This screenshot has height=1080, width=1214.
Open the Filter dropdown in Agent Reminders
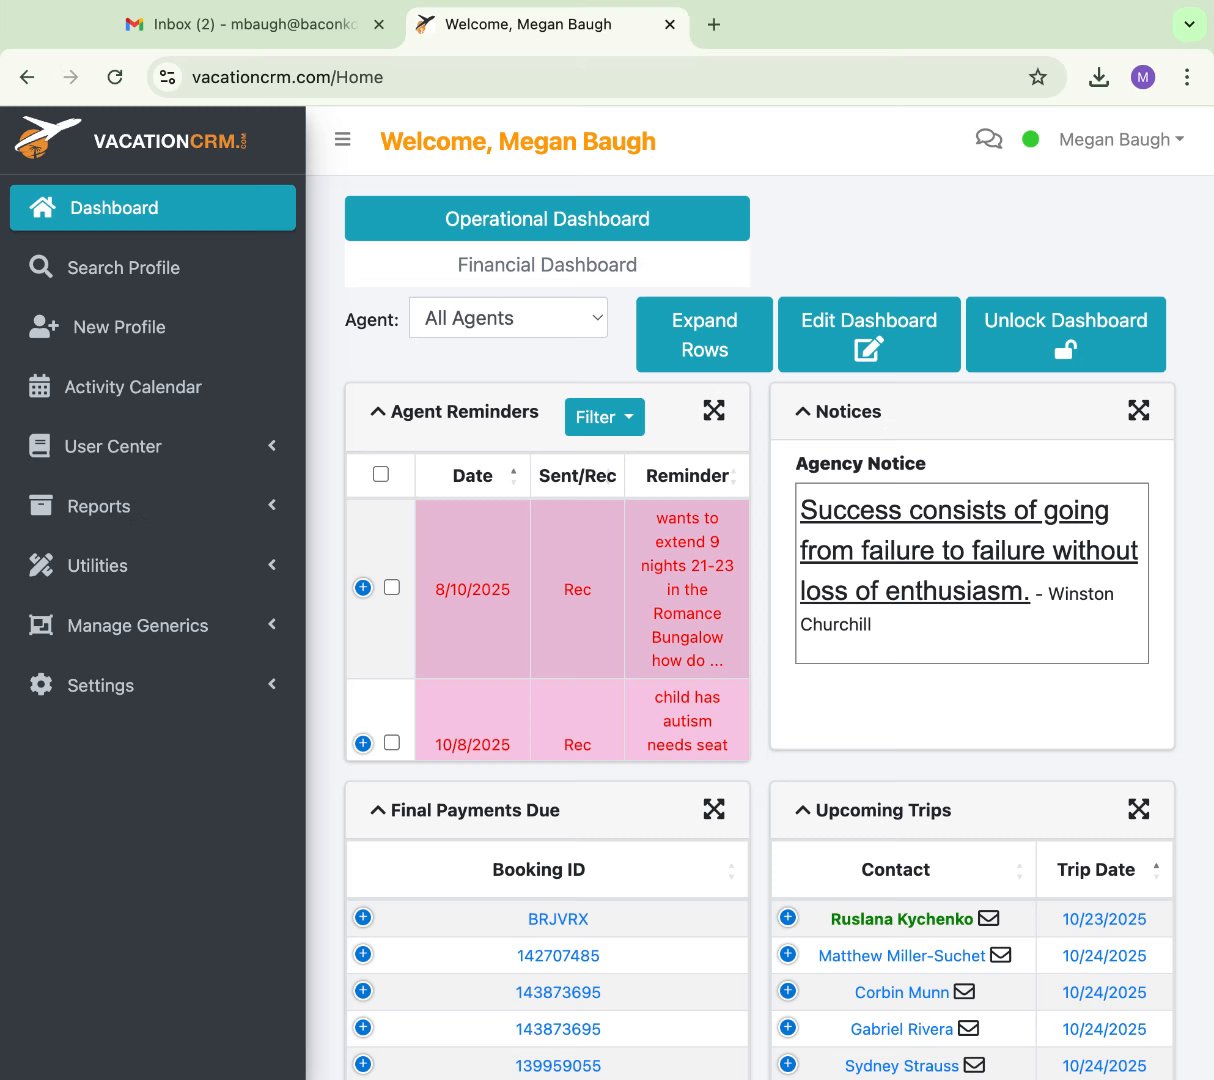(605, 417)
